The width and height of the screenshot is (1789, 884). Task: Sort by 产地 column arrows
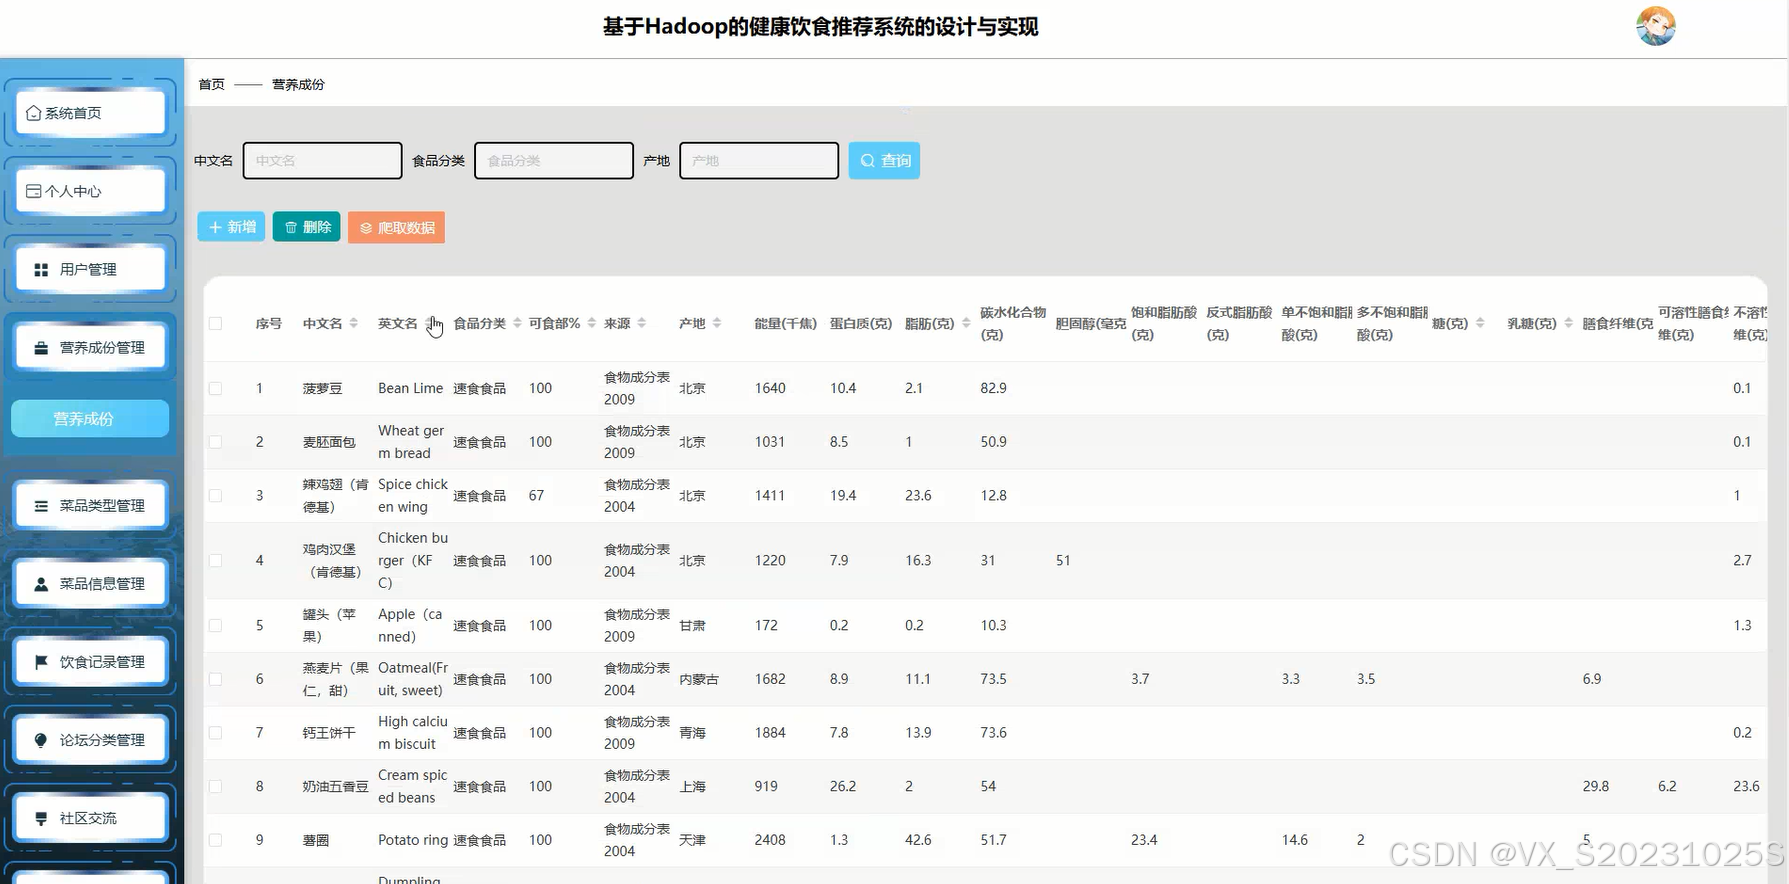tap(717, 323)
